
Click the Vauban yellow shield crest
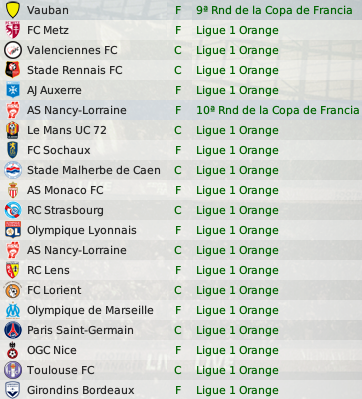(x=13, y=10)
